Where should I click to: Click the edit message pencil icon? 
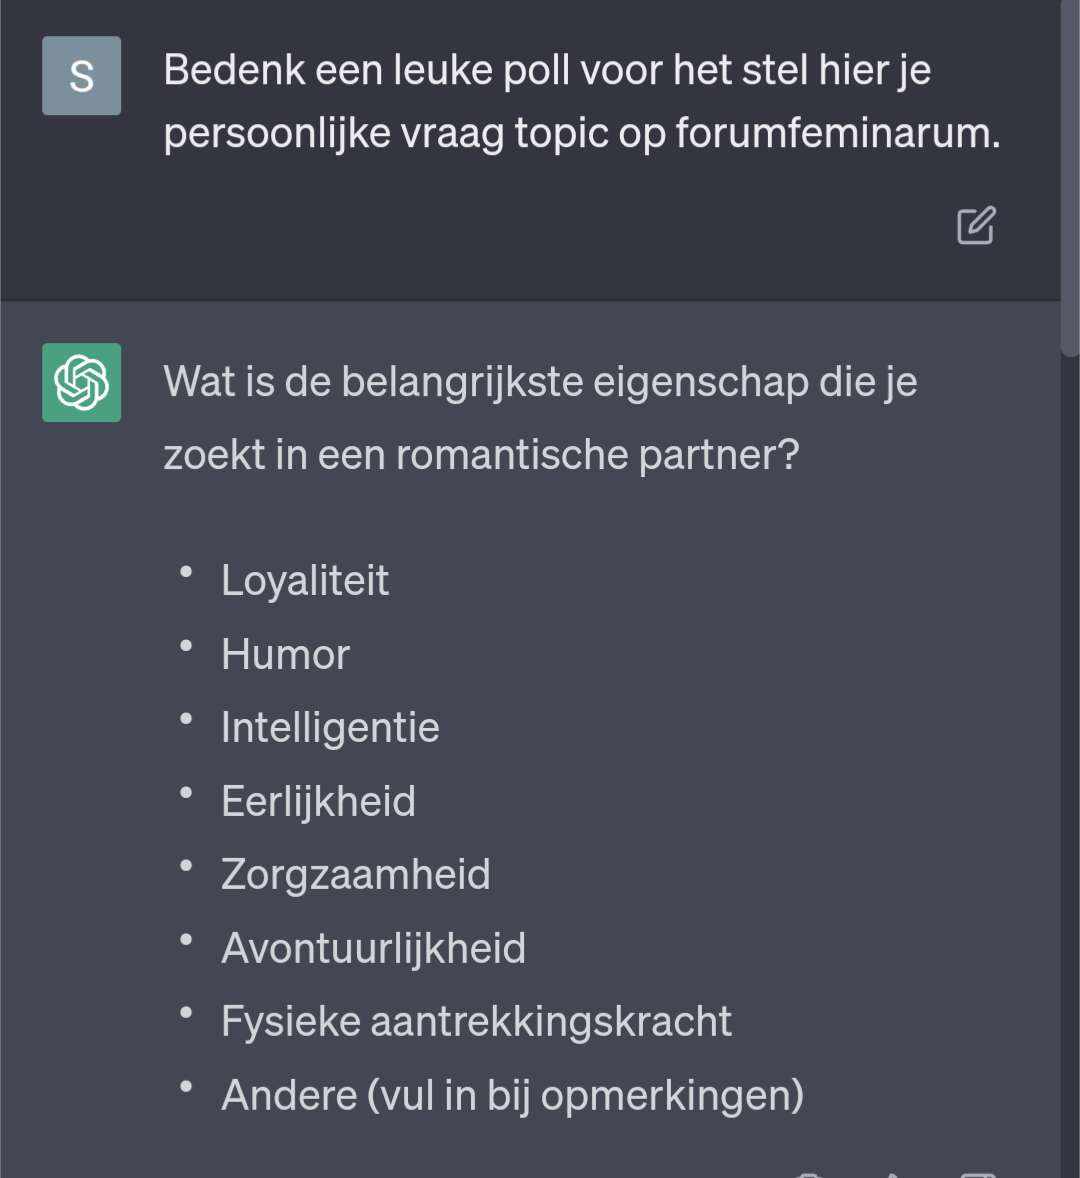click(976, 225)
